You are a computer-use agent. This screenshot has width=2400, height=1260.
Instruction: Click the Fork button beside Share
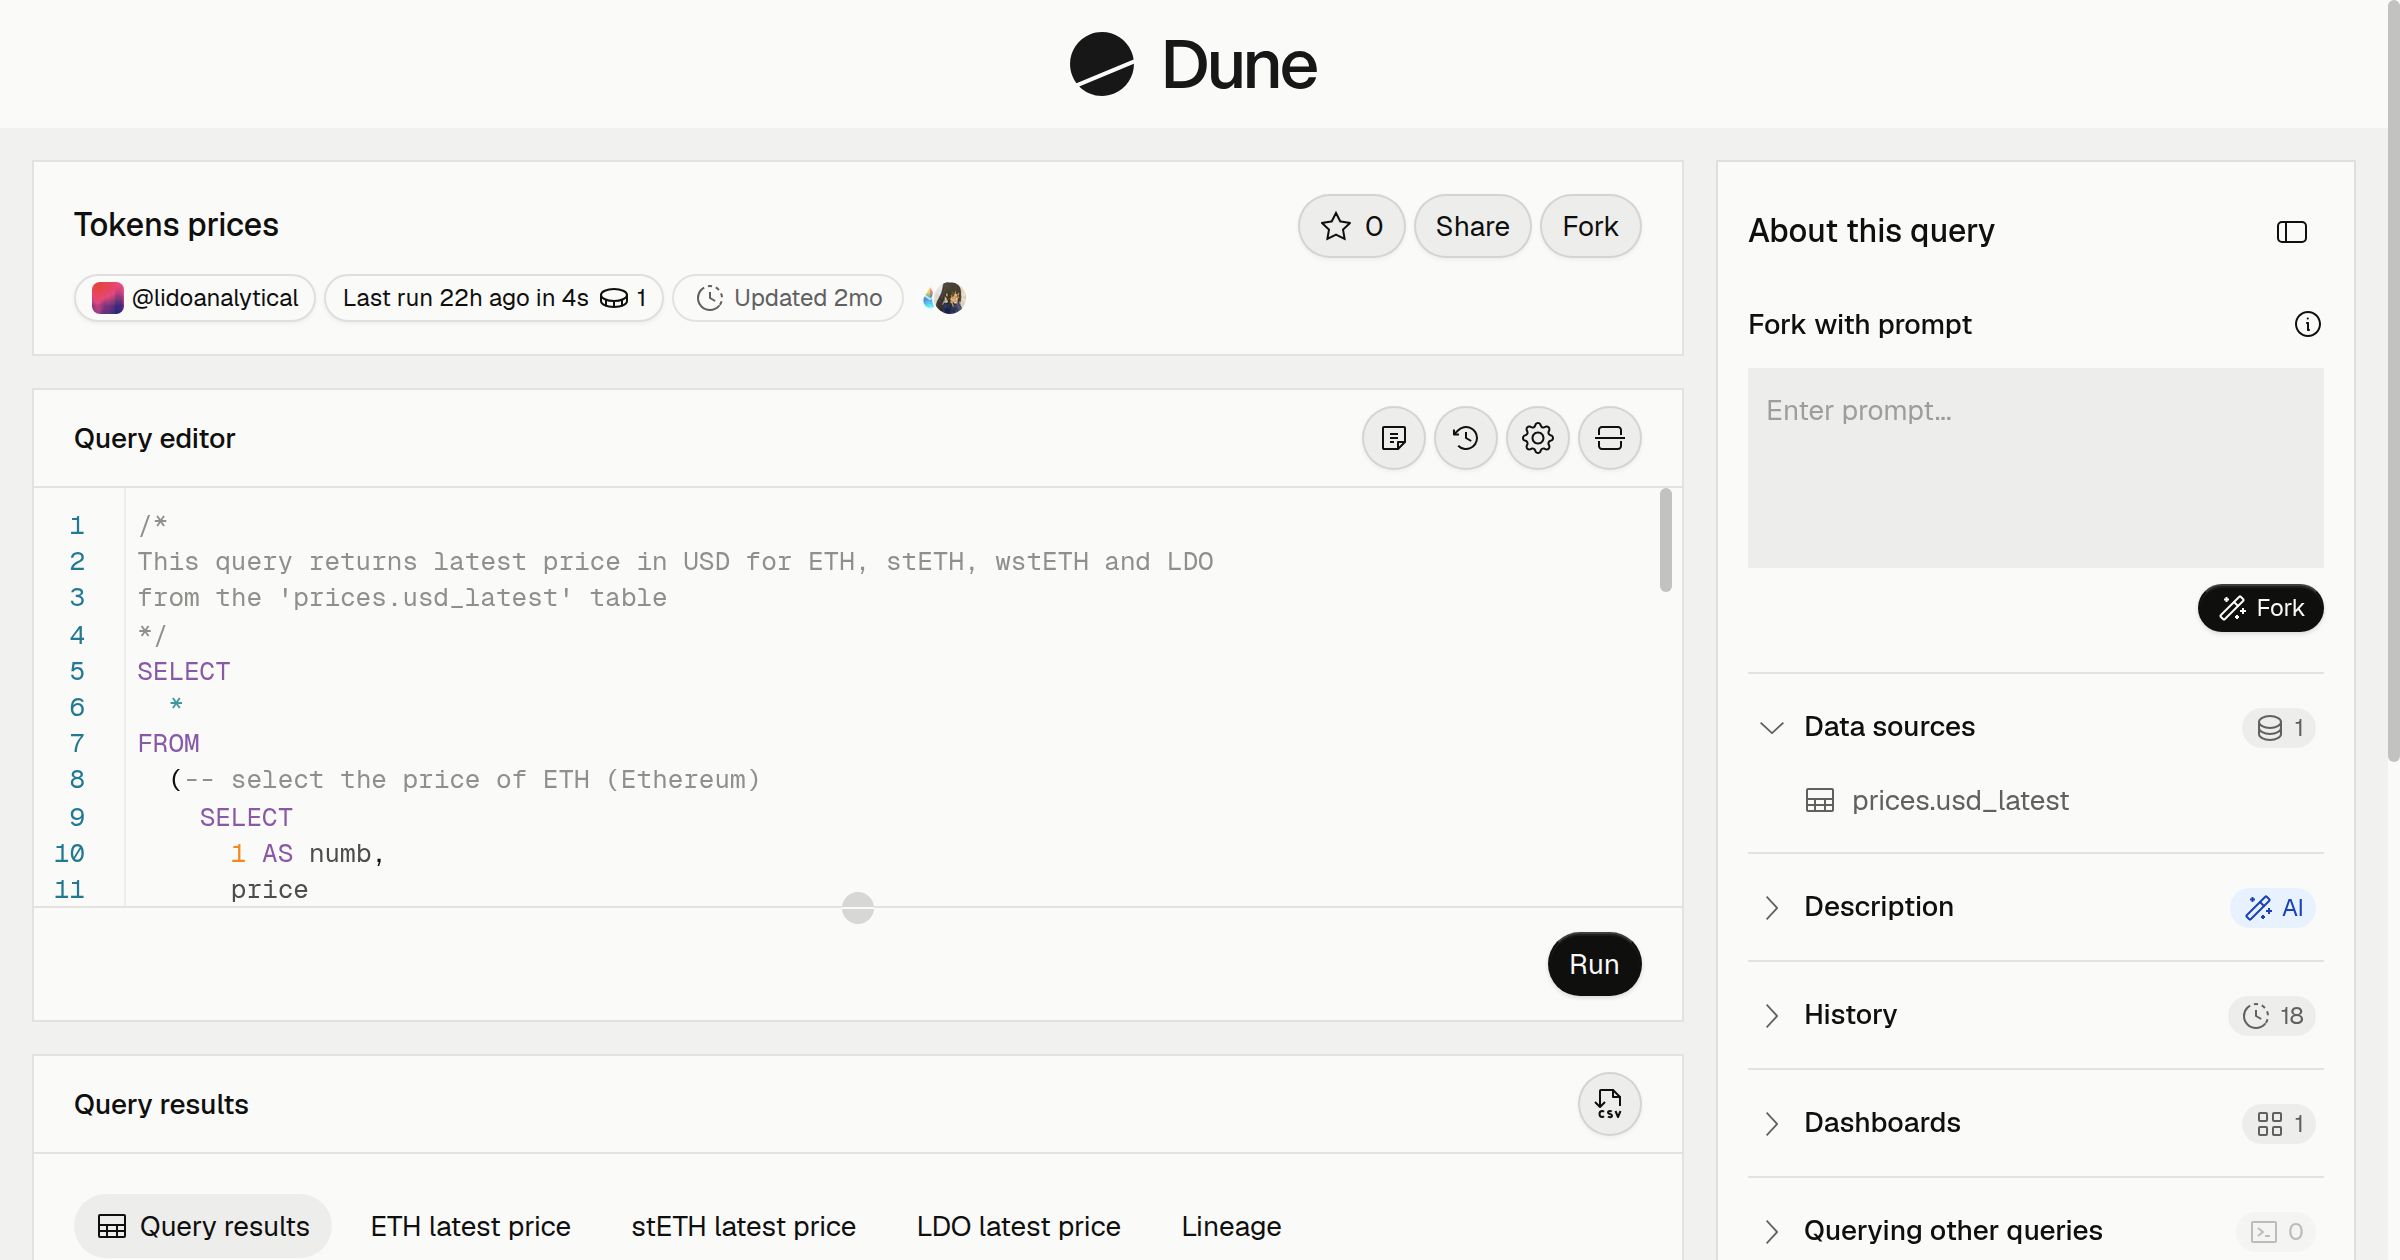coord(1590,226)
